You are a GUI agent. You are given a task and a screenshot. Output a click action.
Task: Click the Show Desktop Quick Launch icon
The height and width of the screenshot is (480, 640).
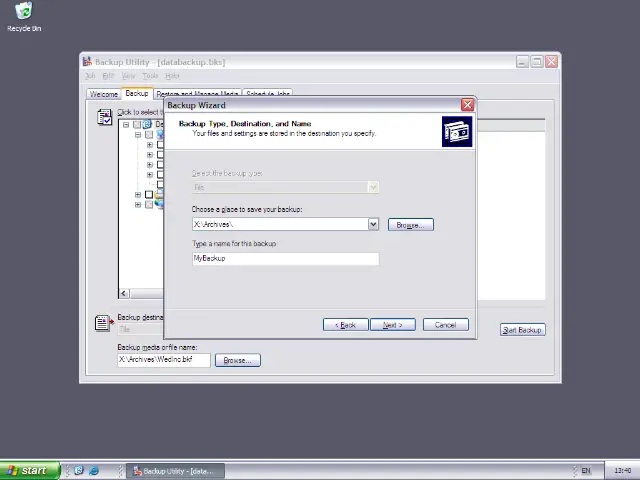coord(78,470)
